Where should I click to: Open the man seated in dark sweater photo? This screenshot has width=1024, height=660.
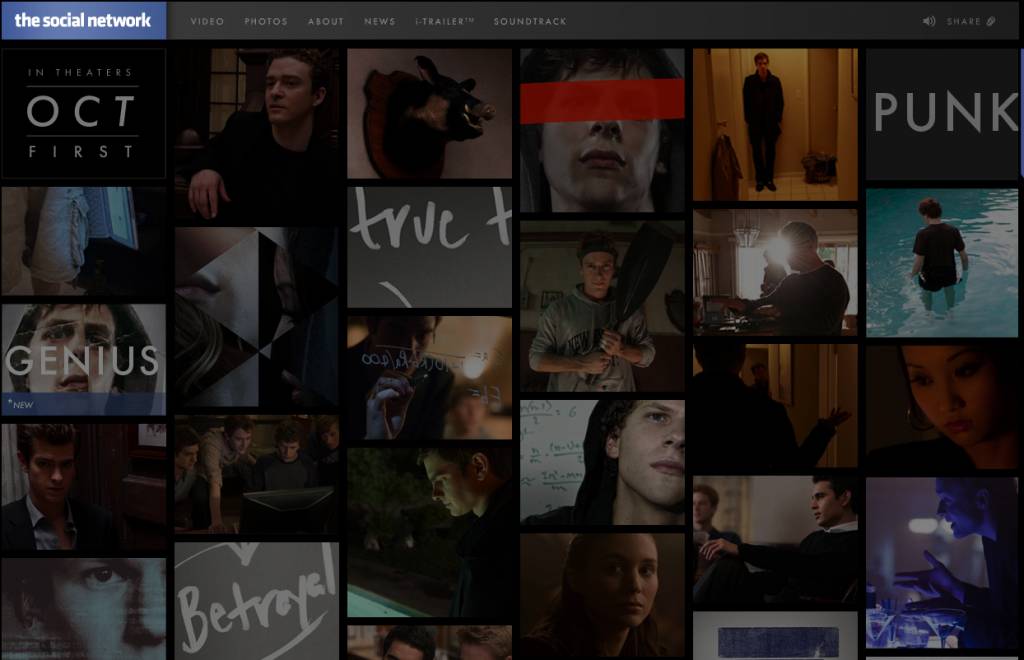point(257,133)
